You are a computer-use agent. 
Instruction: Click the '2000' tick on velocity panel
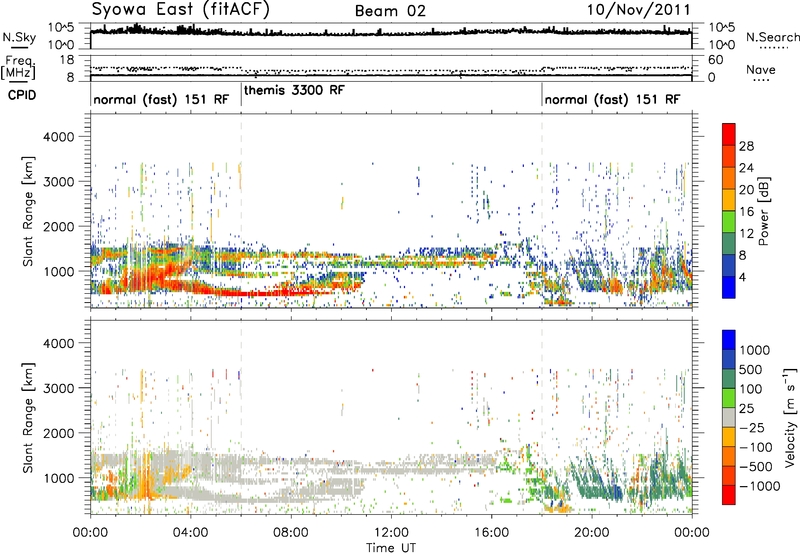tap(58, 433)
